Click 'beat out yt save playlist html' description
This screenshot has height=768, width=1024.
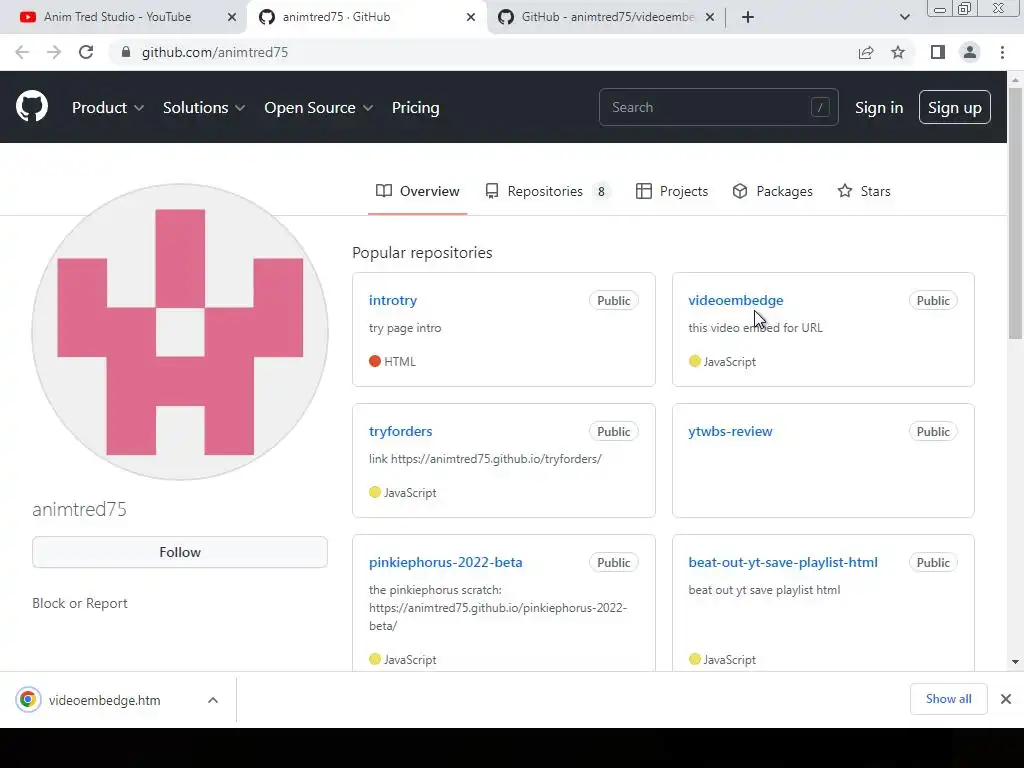point(764,590)
